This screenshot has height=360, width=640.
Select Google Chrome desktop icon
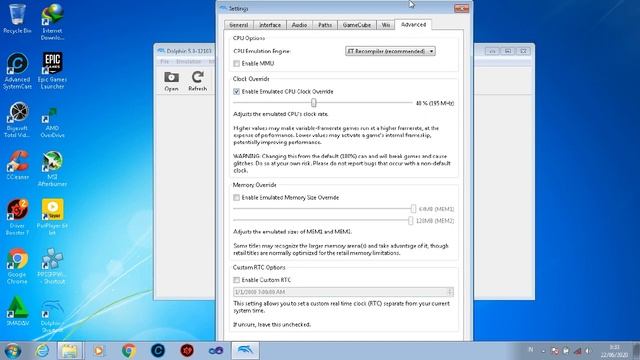(x=17, y=266)
